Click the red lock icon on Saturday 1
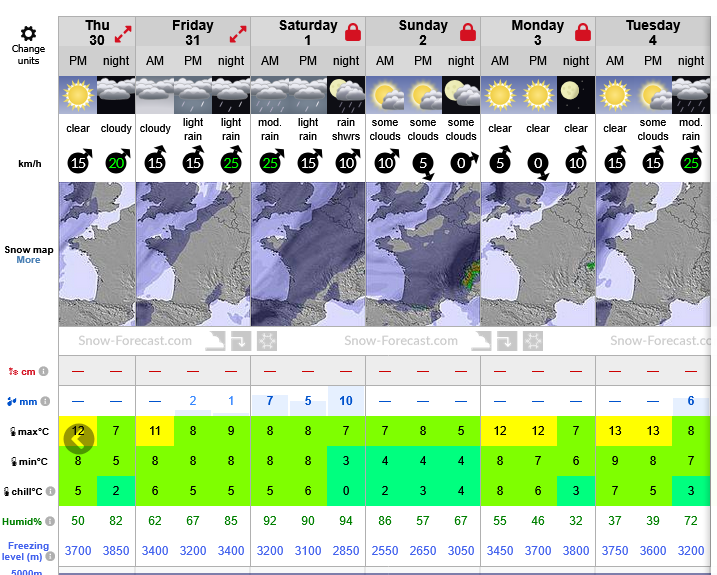Screen dimensions: 717x575 pyautogui.click(x=353, y=32)
